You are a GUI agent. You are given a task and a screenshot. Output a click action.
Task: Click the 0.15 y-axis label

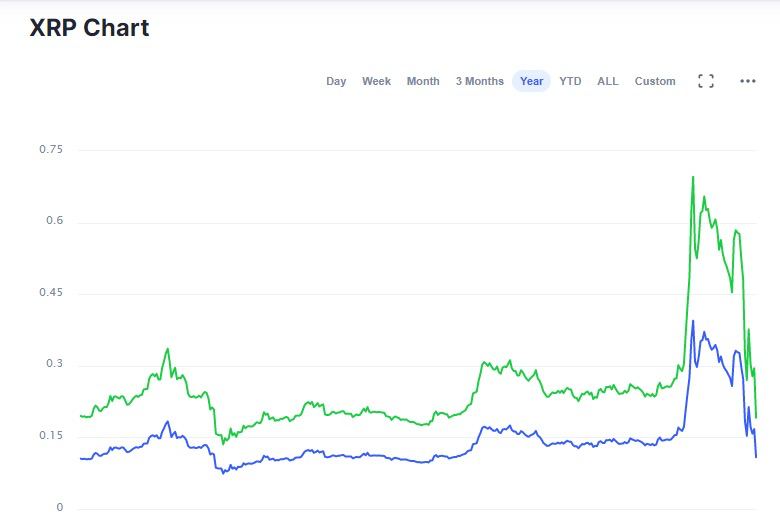[x=50, y=436]
